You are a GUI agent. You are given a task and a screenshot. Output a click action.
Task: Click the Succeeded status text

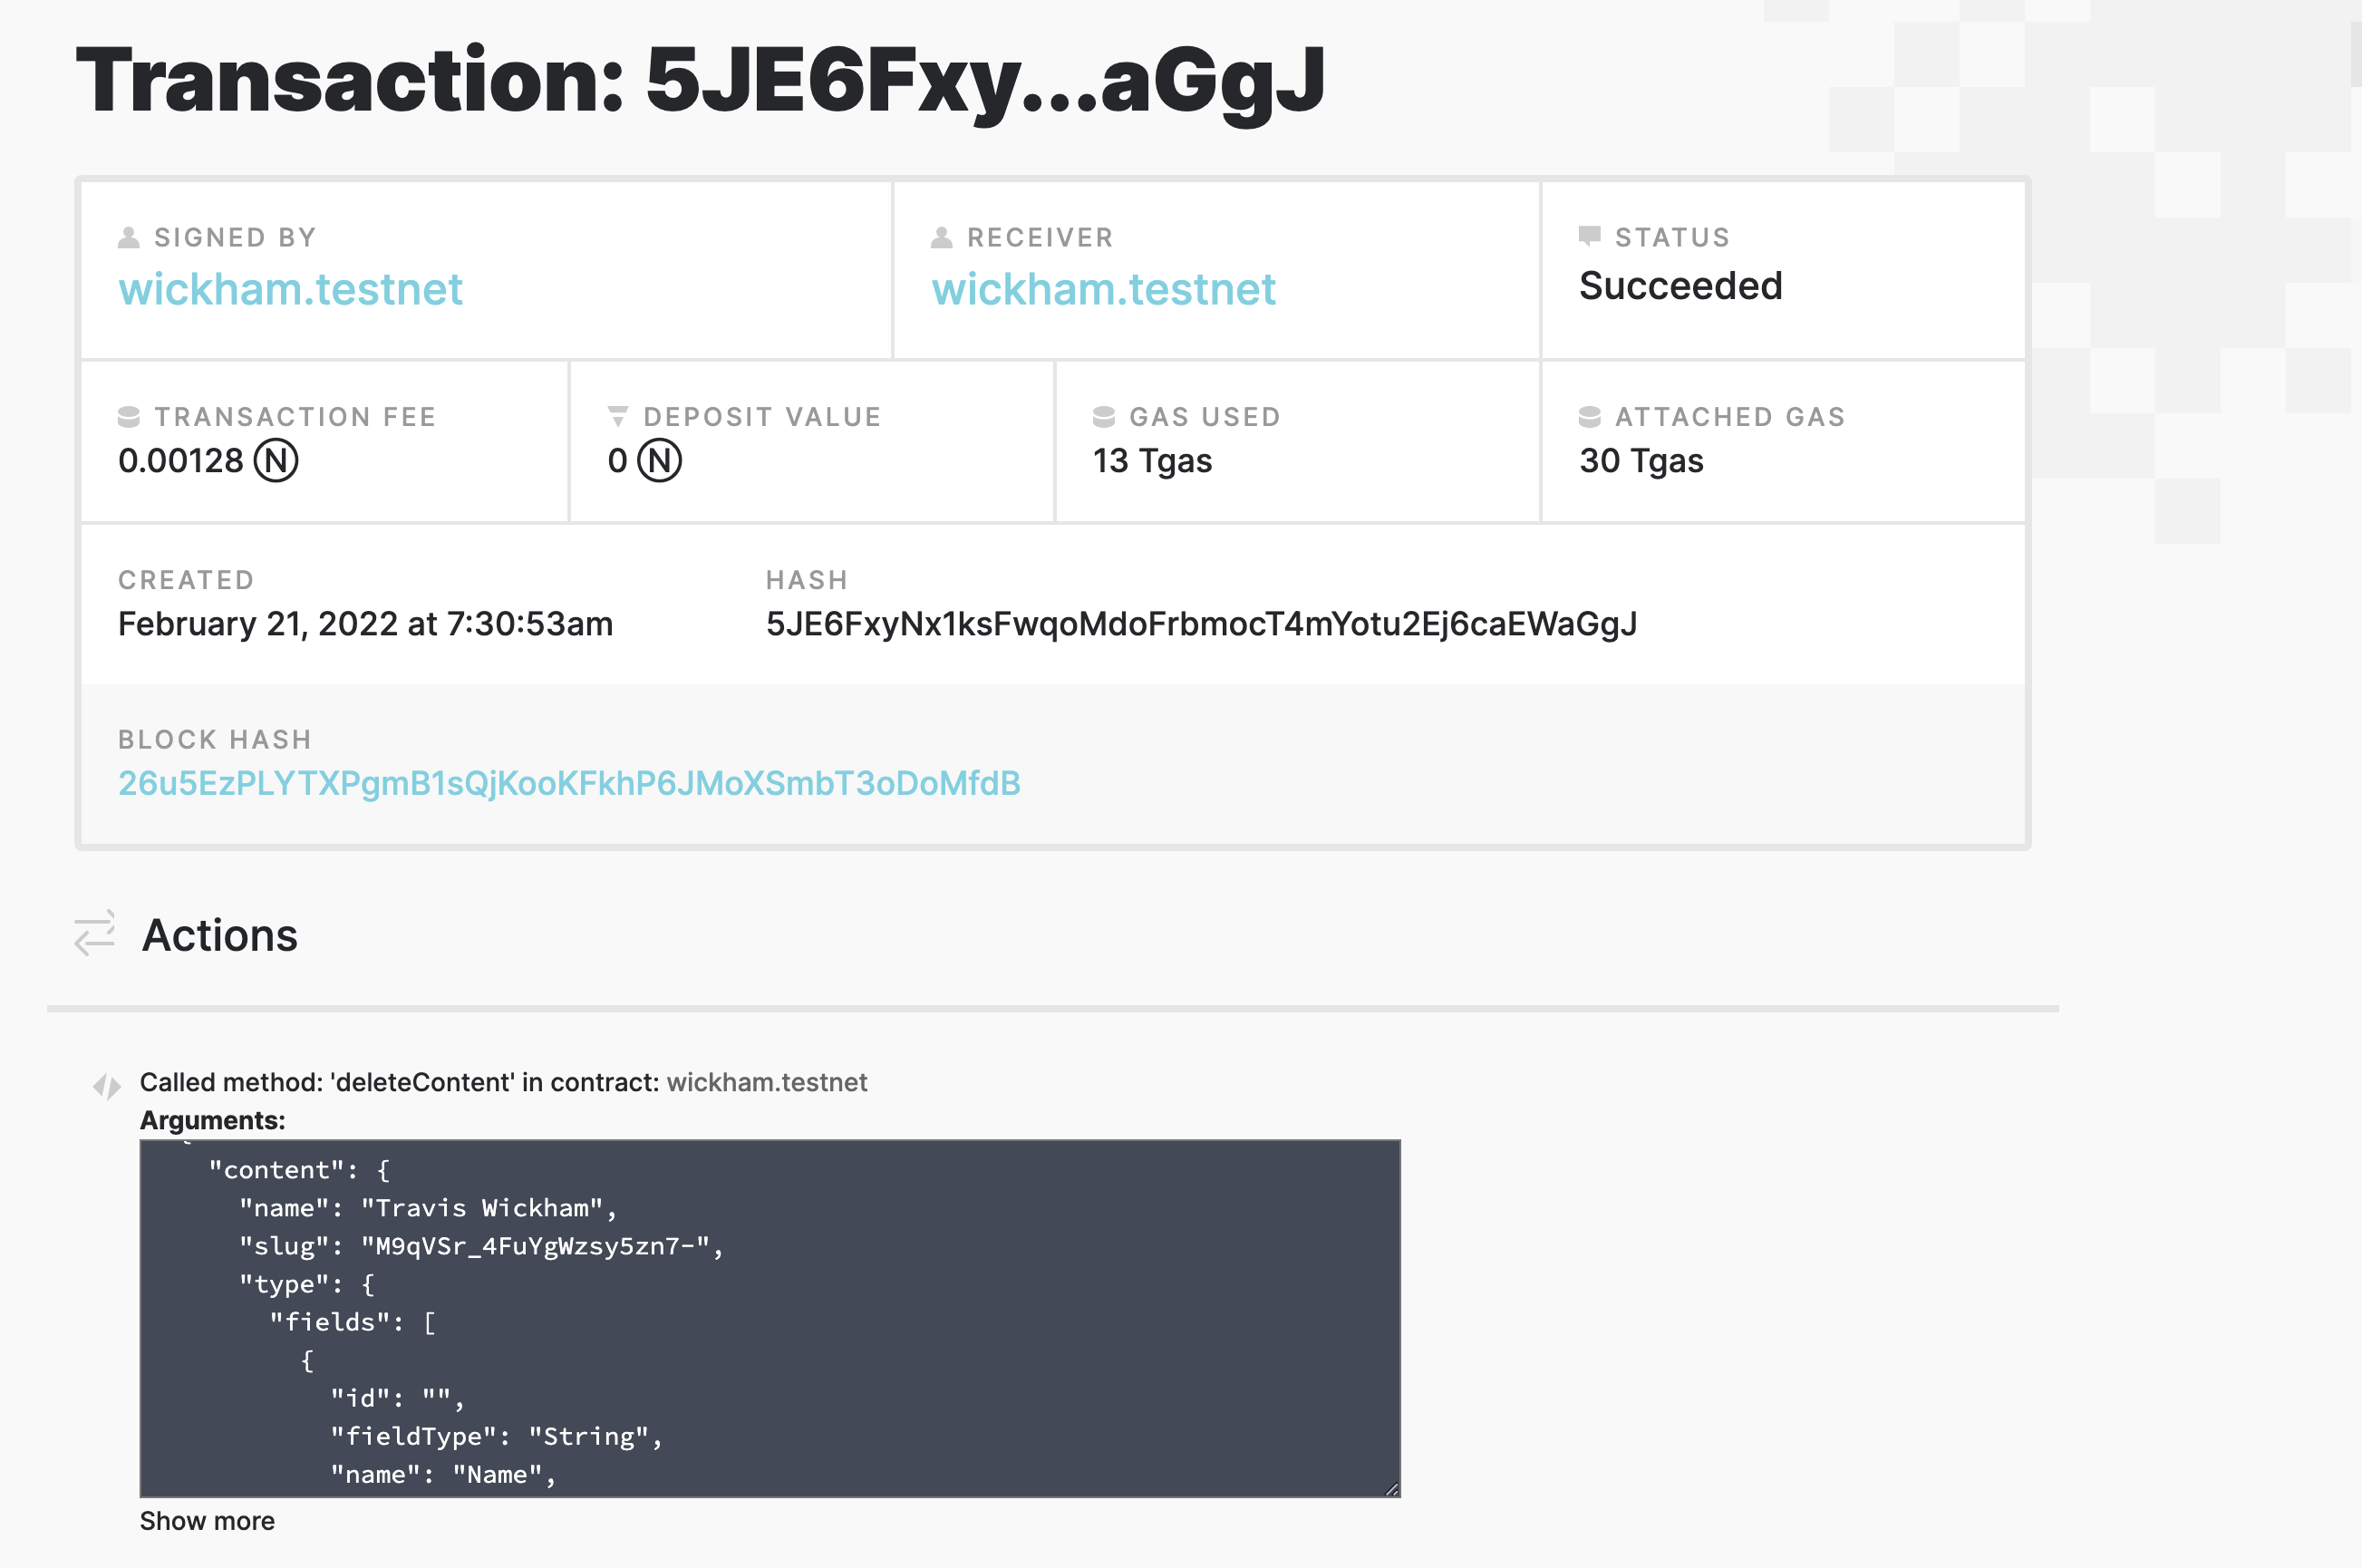pyautogui.click(x=1680, y=286)
